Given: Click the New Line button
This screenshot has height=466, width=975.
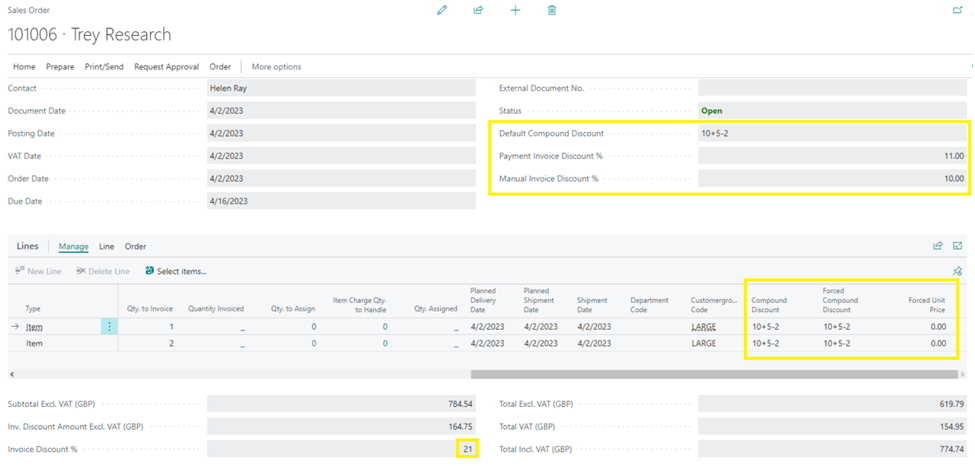Looking at the screenshot, I should tap(37, 271).
